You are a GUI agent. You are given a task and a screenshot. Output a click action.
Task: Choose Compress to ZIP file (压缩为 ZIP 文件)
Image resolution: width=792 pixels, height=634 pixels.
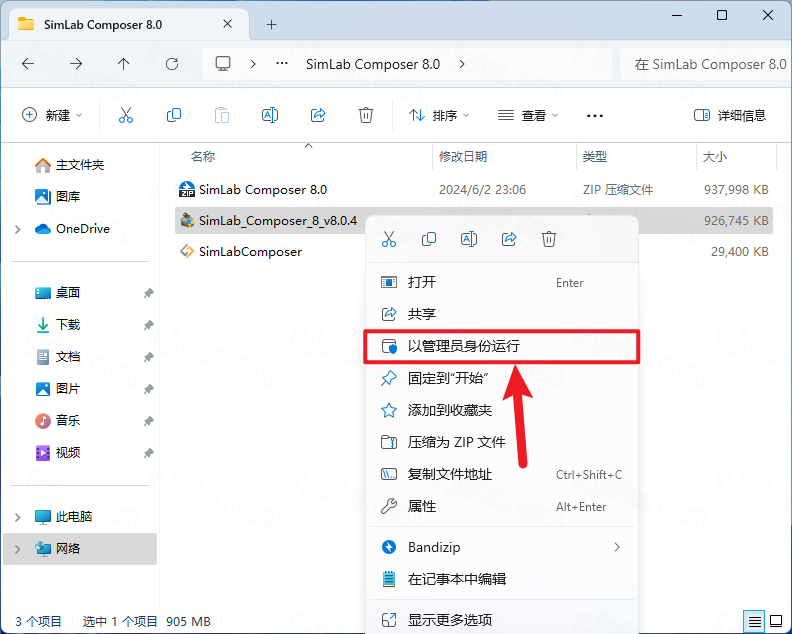(502, 442)
